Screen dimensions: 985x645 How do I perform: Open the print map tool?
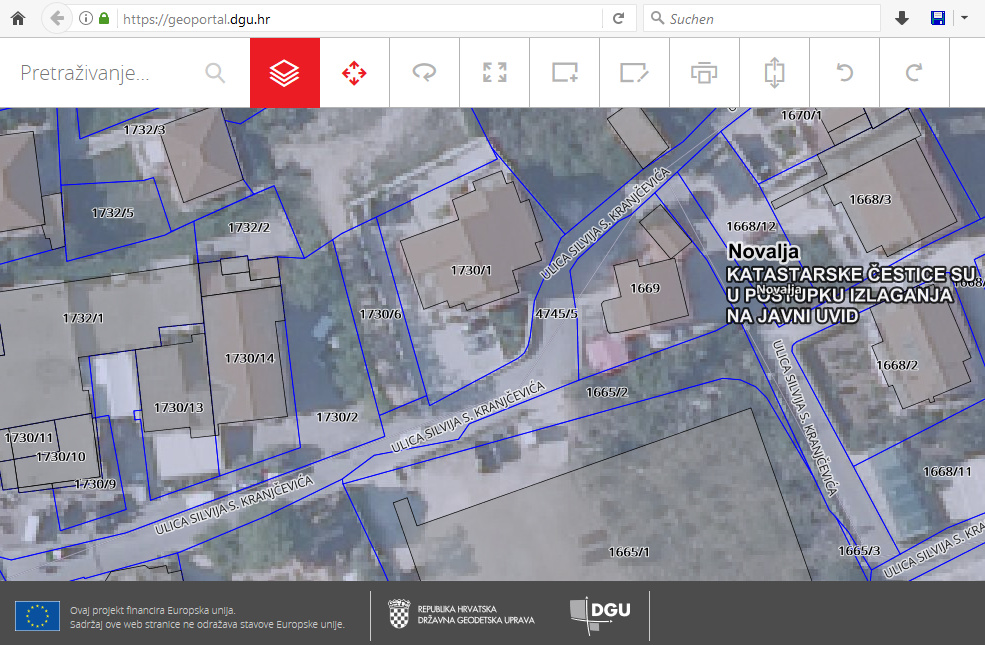[704, 73]
